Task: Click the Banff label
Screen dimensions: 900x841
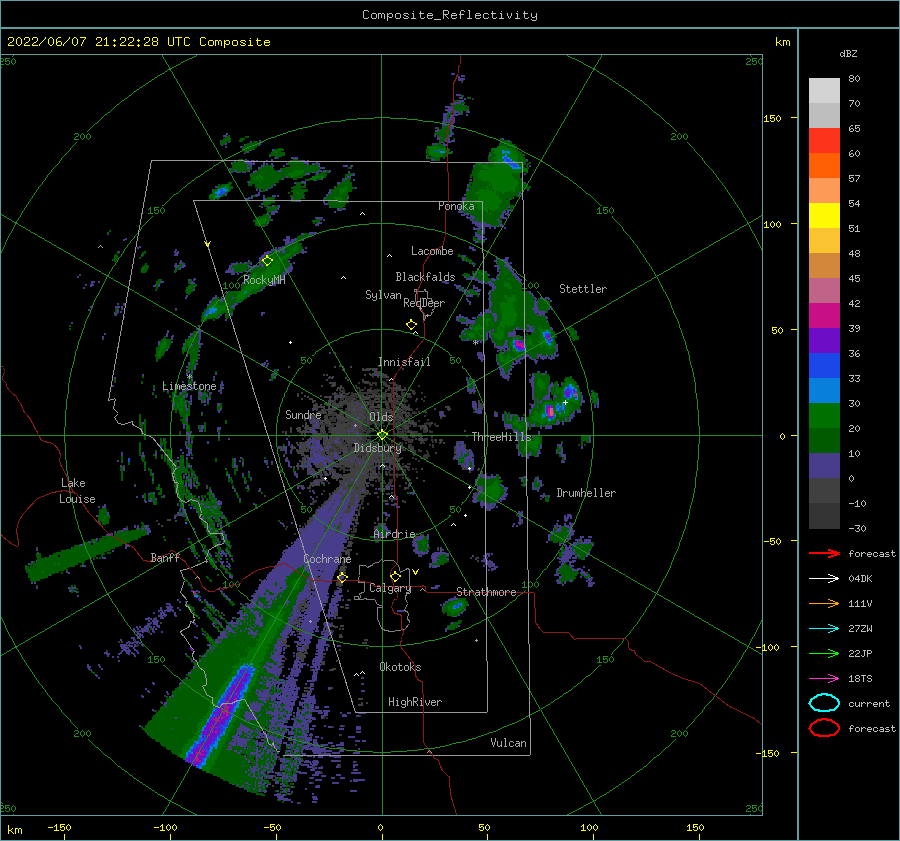Action: [x=165, y=557]
